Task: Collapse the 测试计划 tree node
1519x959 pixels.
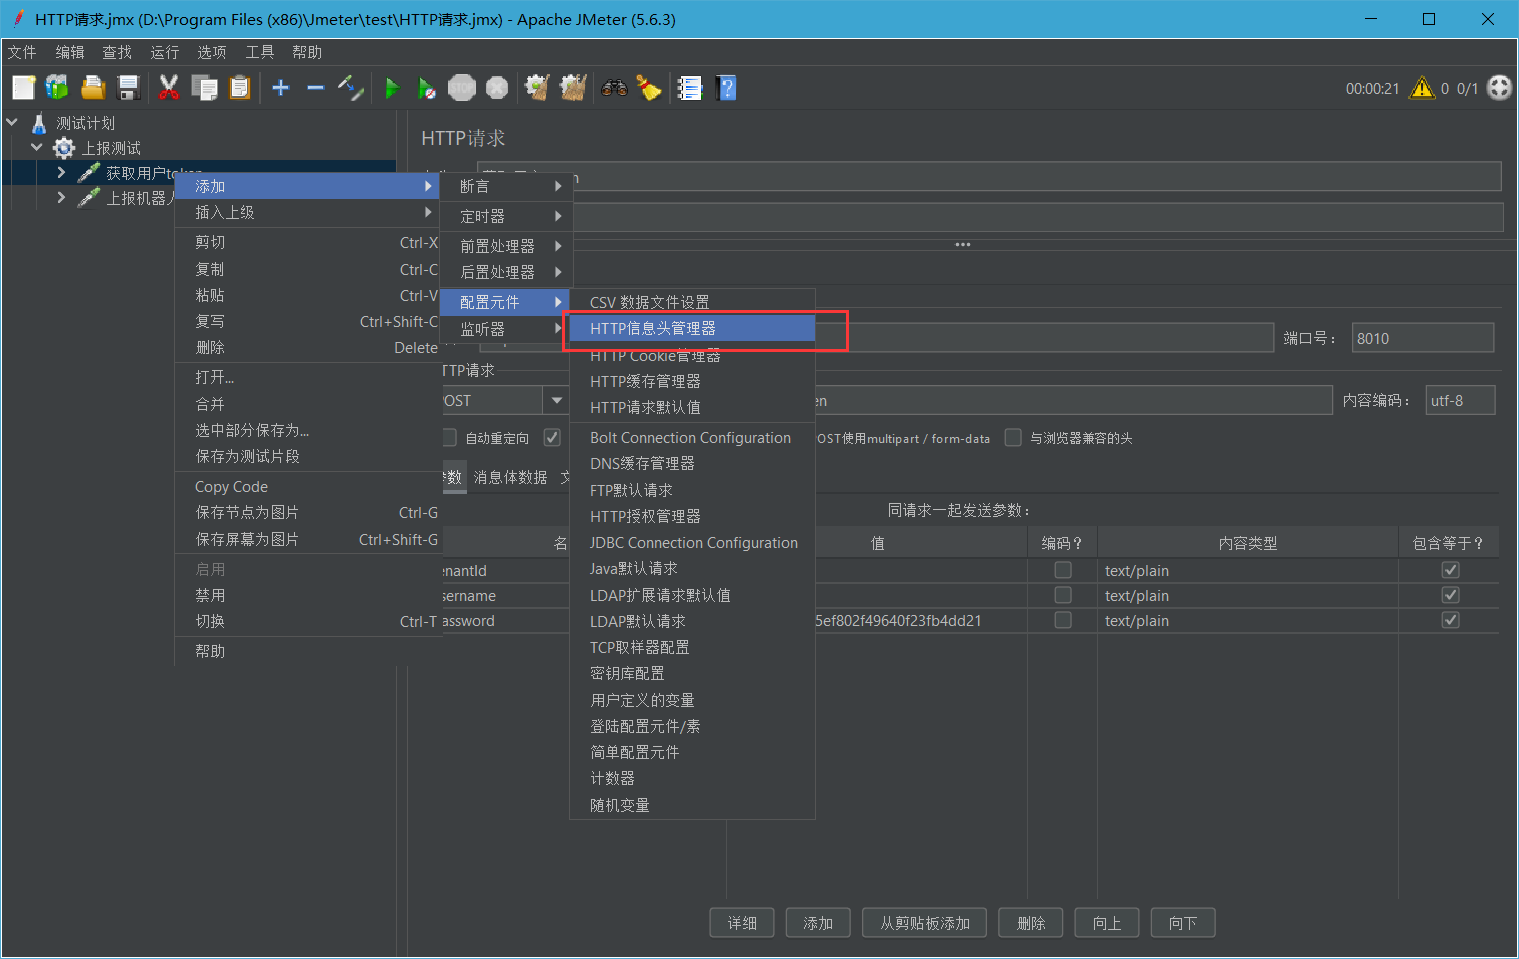Action: pyautogui.click(x=12, y=122)
